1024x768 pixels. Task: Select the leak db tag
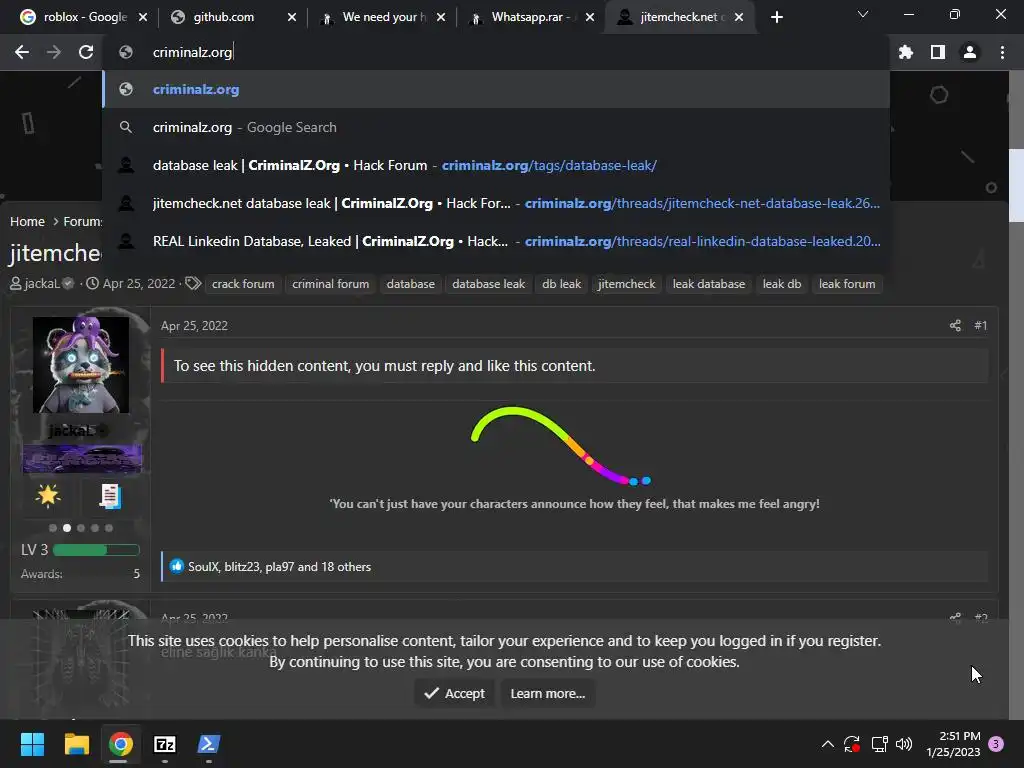click(x=782, y=284)
